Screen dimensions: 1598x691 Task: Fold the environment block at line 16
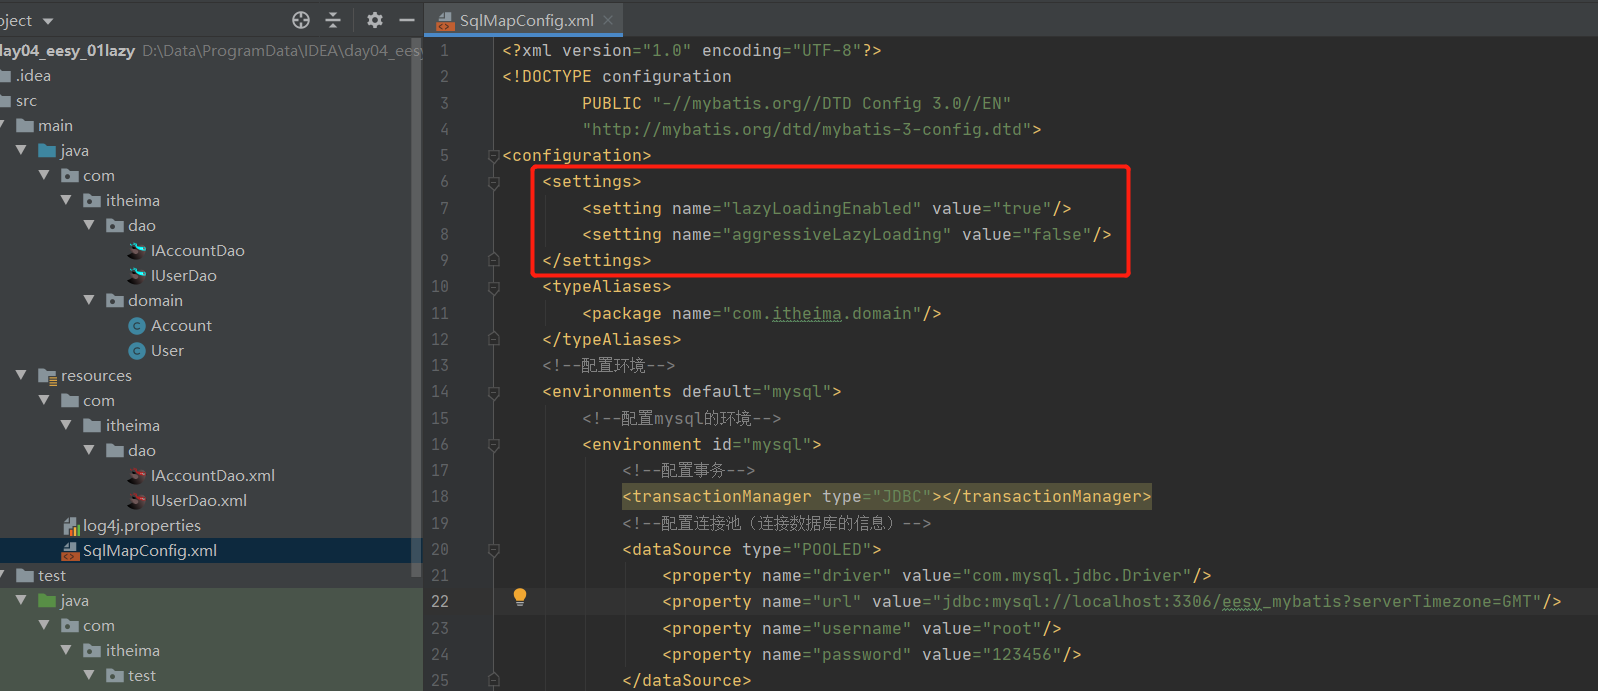494,445
